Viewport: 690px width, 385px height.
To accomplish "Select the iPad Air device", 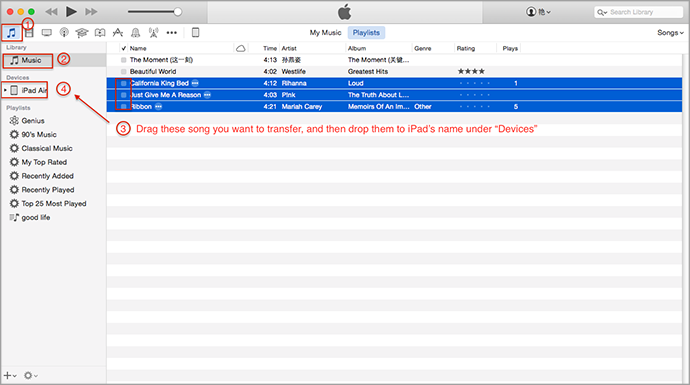I will tap(29, 90).
